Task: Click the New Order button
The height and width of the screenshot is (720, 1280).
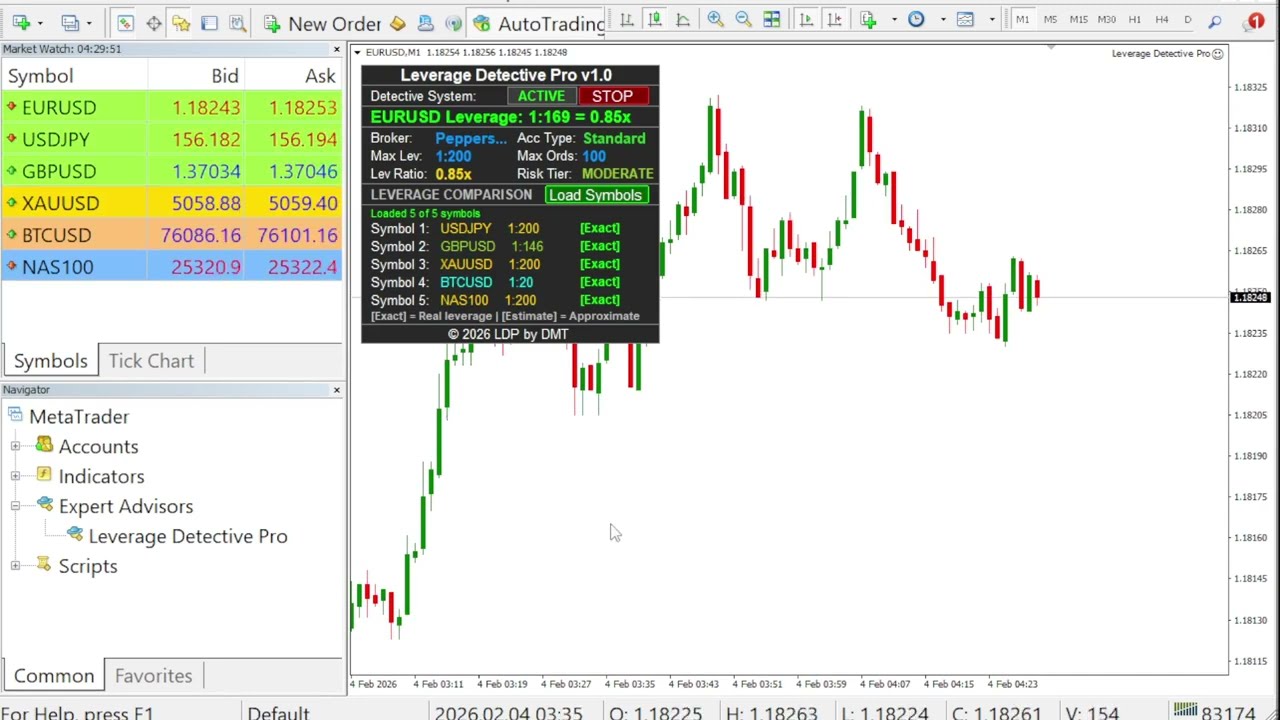Action: tap(322, 23)
